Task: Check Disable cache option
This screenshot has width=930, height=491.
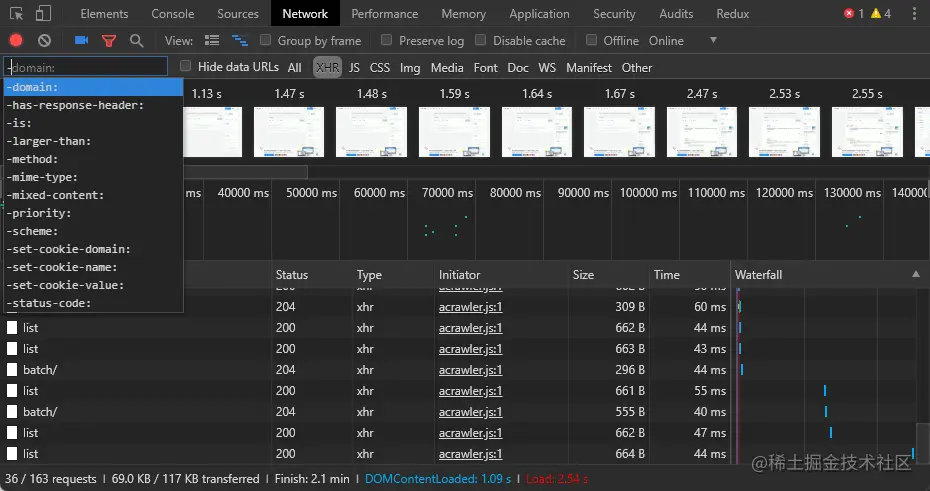Action: coord(480,40)
